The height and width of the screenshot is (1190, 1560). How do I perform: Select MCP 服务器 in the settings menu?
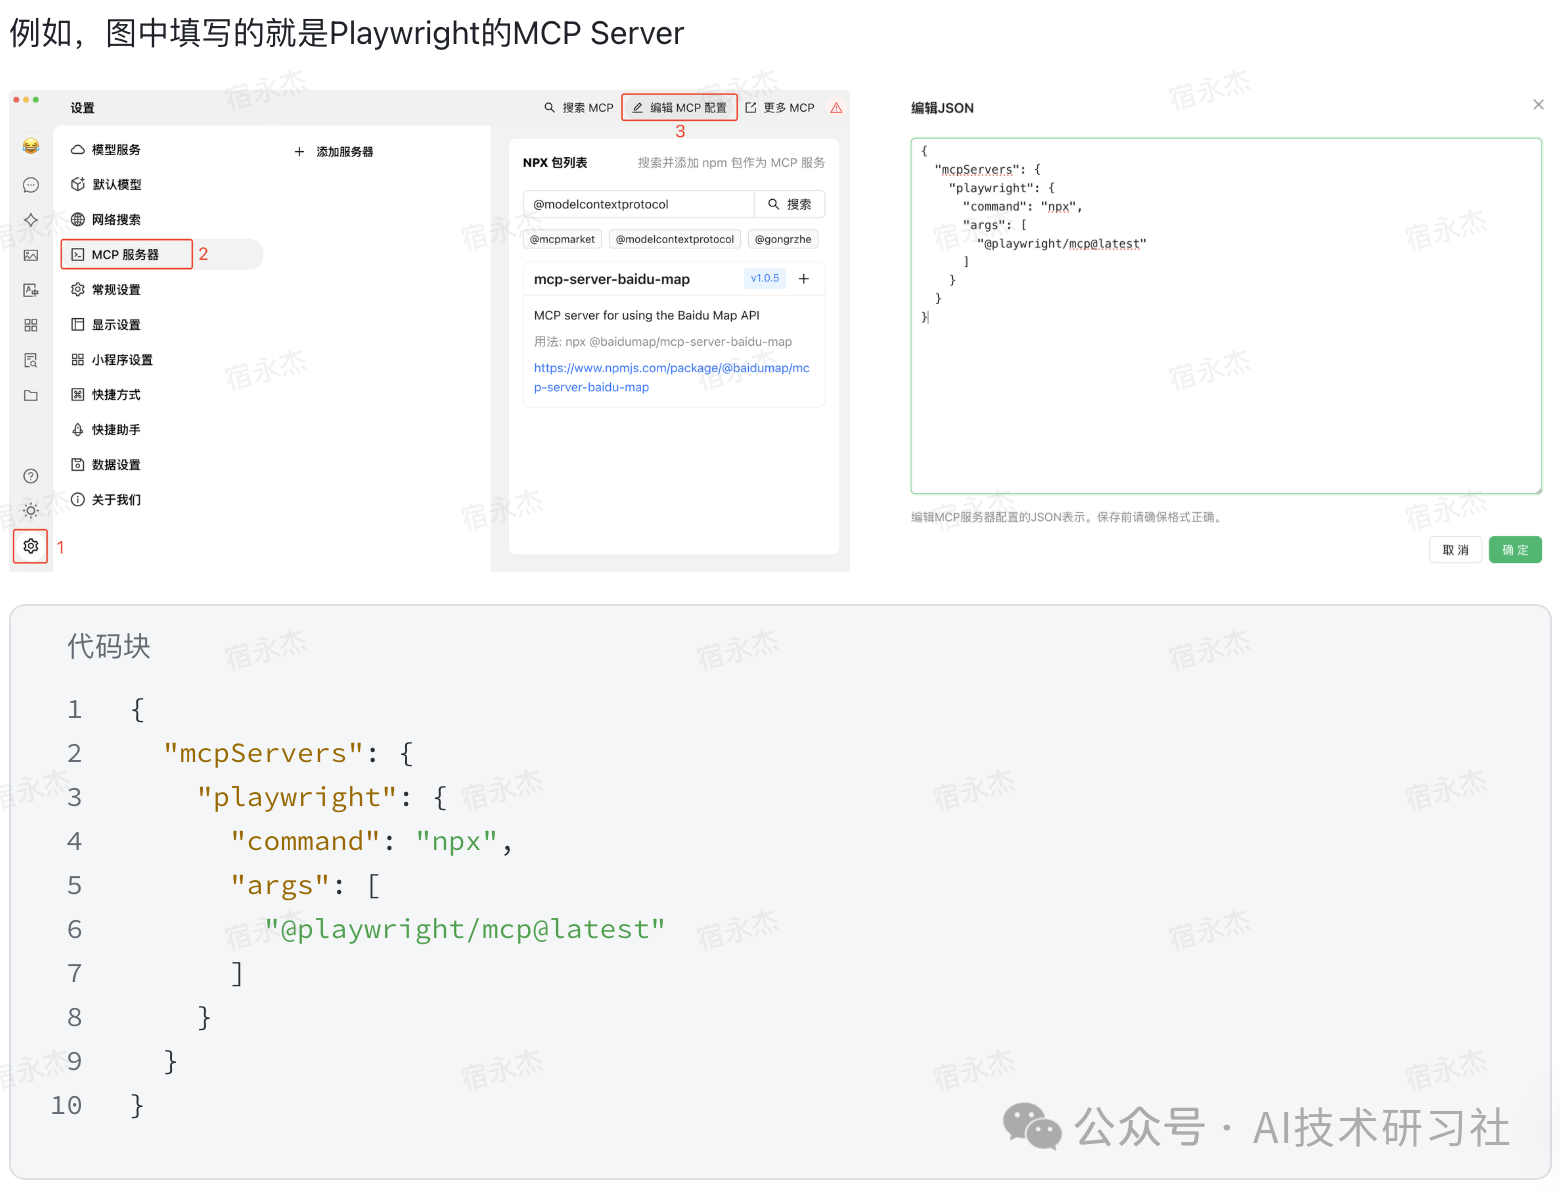tap(126, 255)
